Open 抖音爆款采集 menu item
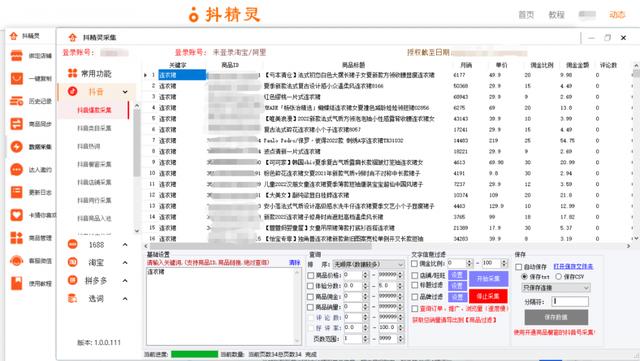 [x=94, y=110]
